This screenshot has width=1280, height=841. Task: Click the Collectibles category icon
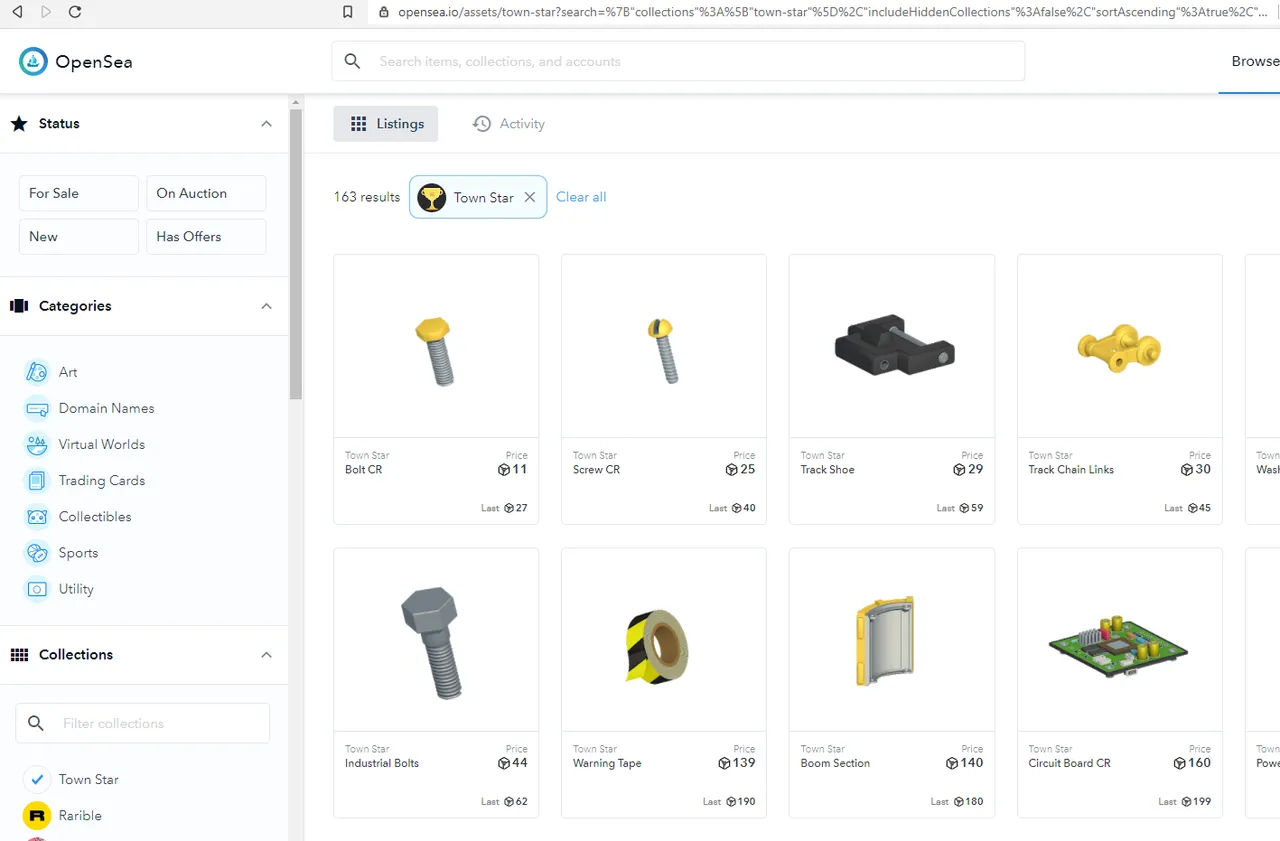[x=36, y=517]
